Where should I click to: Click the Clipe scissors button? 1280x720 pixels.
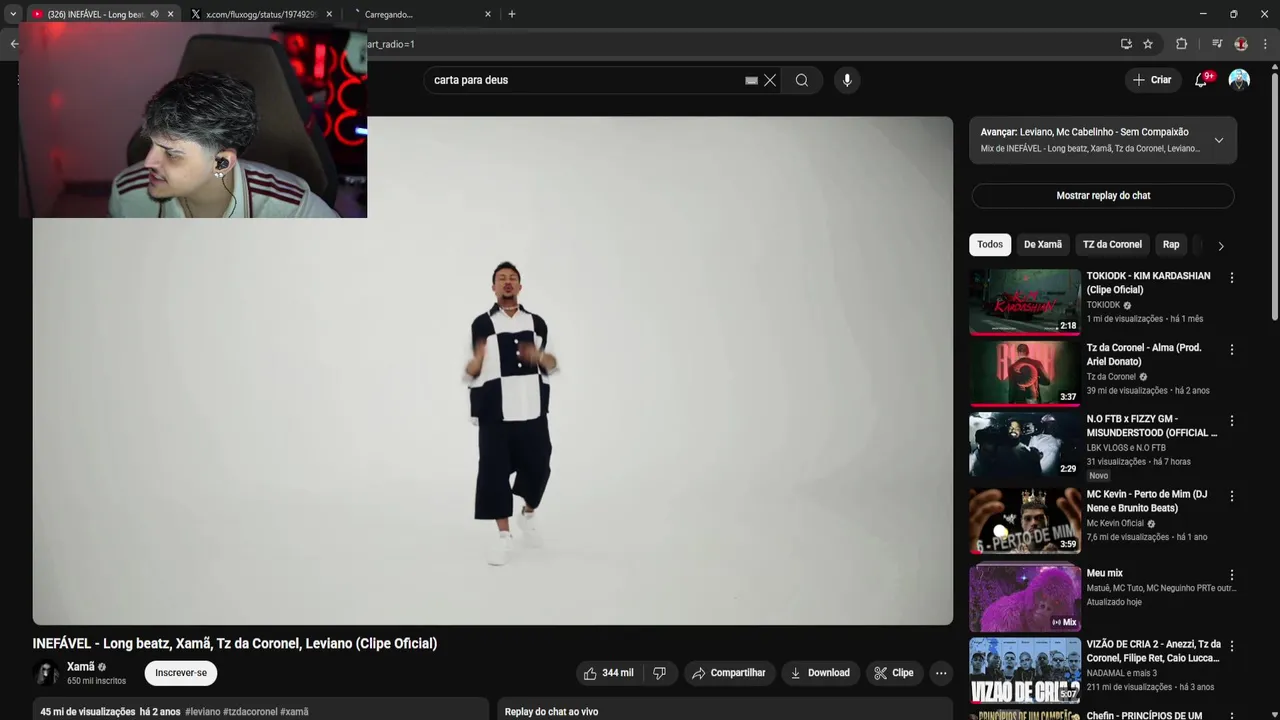pos(894,673)
